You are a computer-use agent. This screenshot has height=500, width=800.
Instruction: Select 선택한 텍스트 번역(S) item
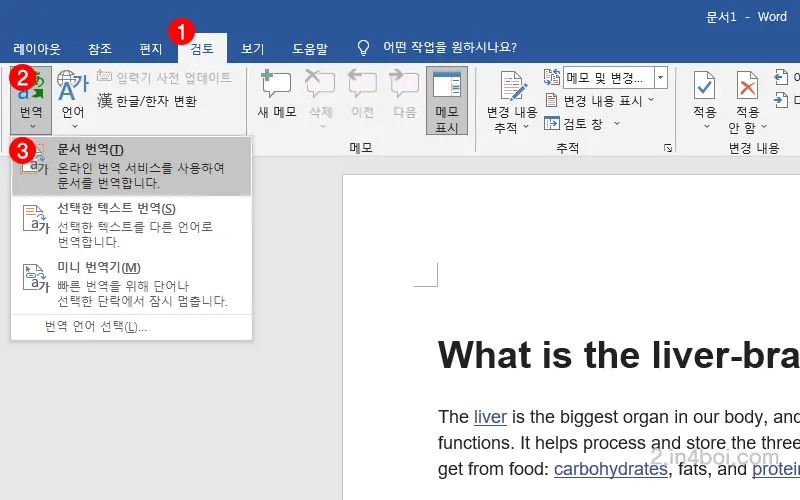pyautogui.click(x=131, y=225)
